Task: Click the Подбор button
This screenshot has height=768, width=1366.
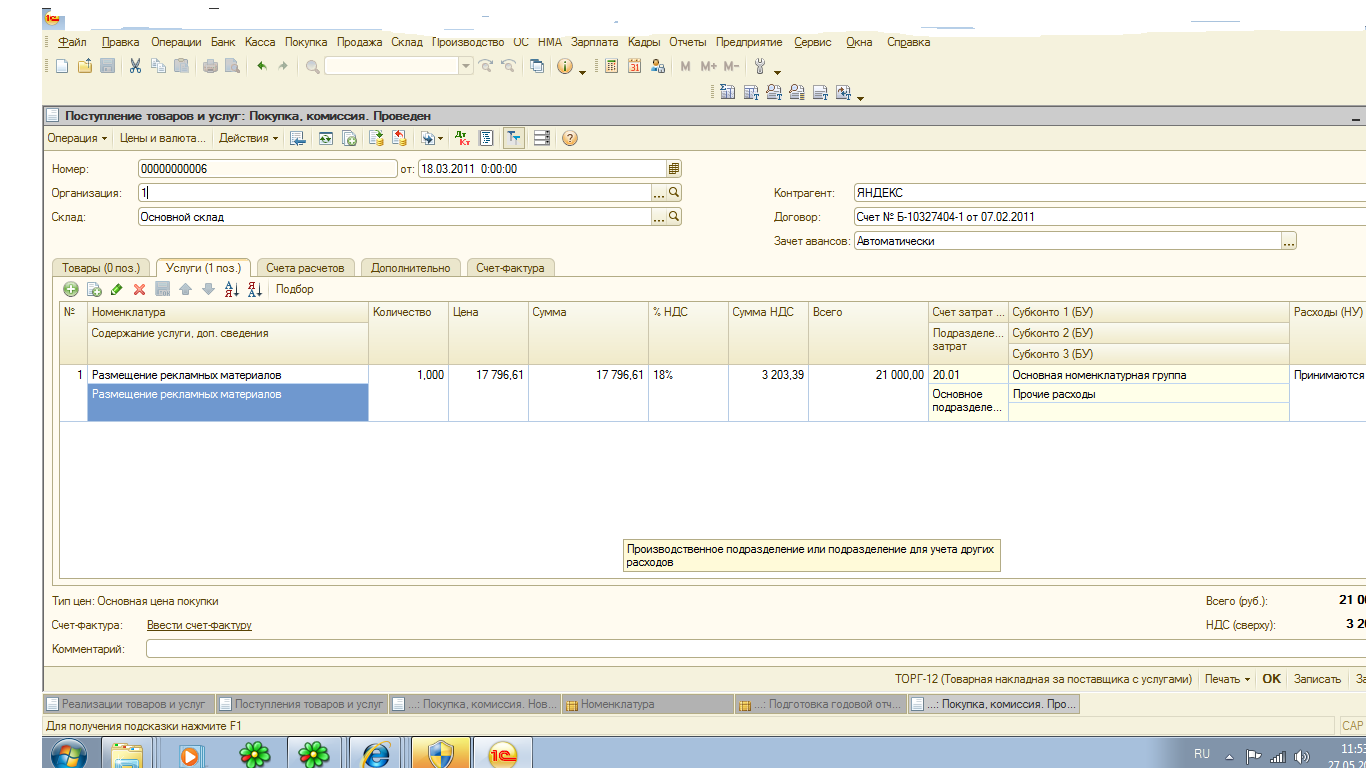Action: coord(294,289)
